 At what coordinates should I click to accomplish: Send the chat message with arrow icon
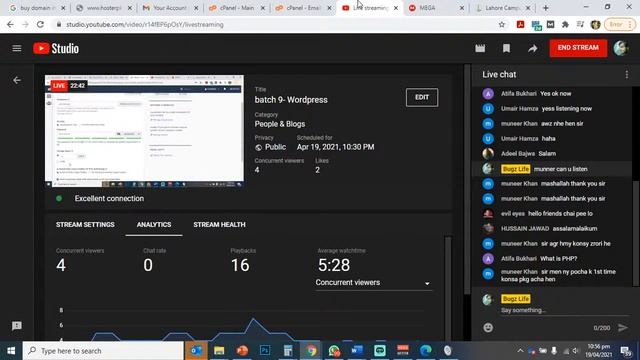tap(622, 327)
